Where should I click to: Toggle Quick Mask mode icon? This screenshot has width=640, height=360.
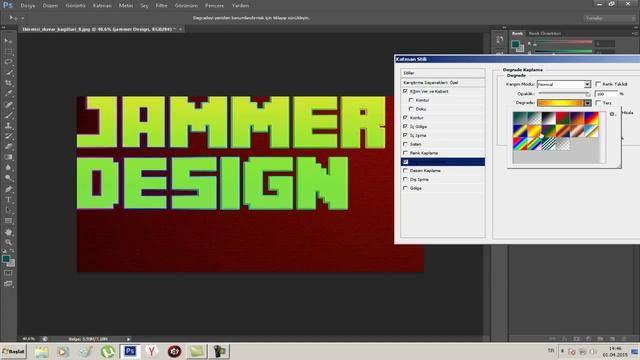click(x=8, y=273)
